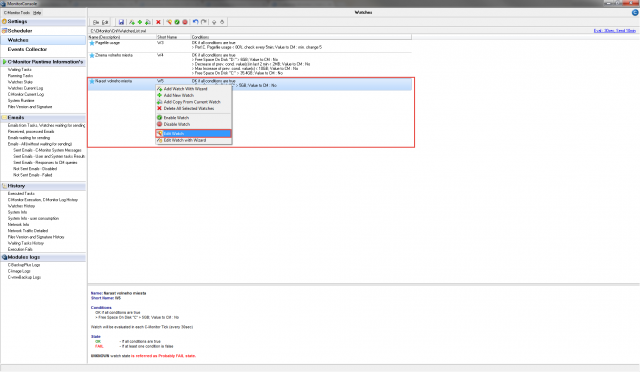This screenshot has height=372, width=640.
Task: Select the Pagefile usage watch row
Action: (250, 45)
